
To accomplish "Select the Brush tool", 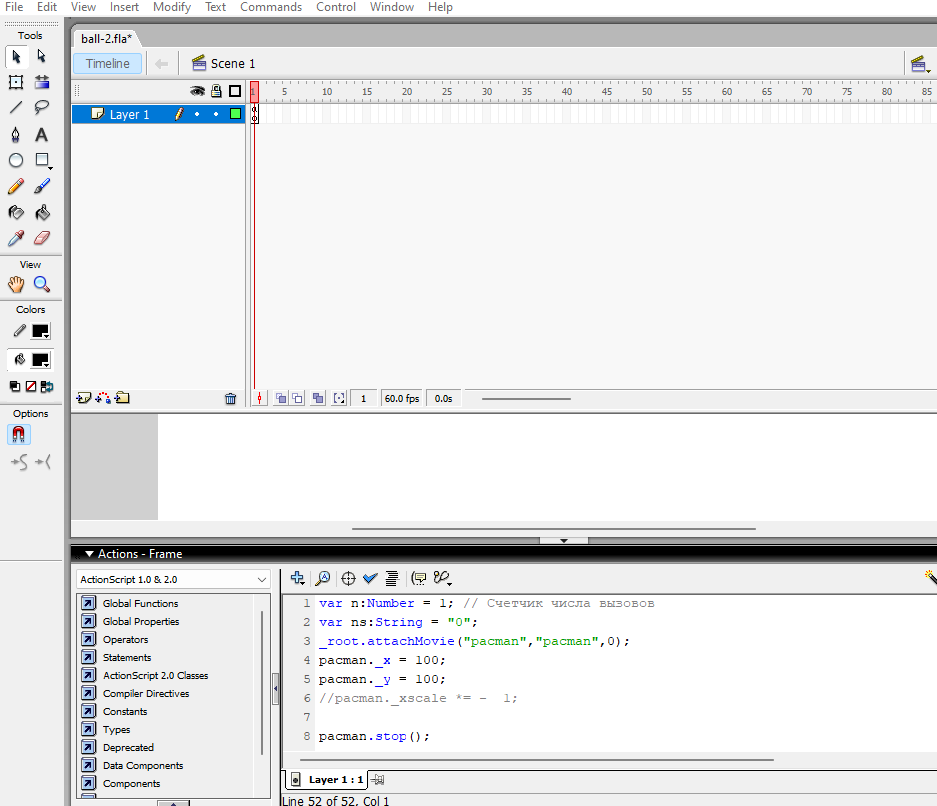I will [42, 186].
